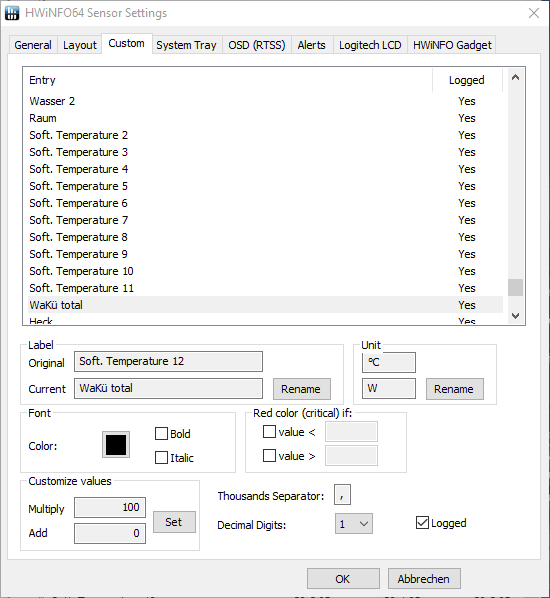Select Soft. Temperature 11 in the list
This screenshot has height=598, width=550.
[x=265, y=288]
